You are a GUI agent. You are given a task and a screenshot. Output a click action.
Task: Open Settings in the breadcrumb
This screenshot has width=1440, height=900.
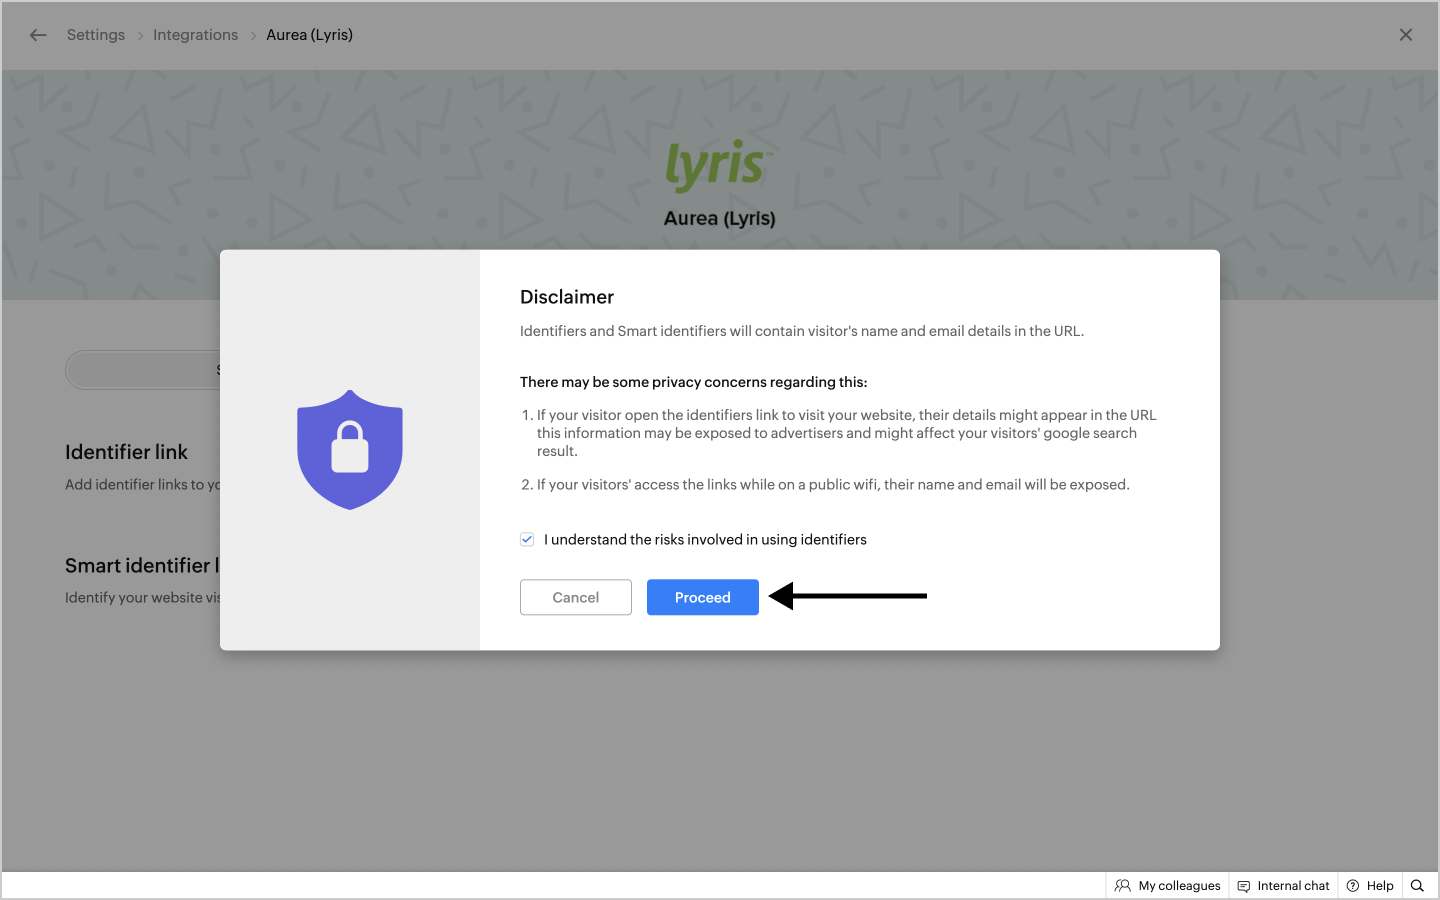pos(96,35)
